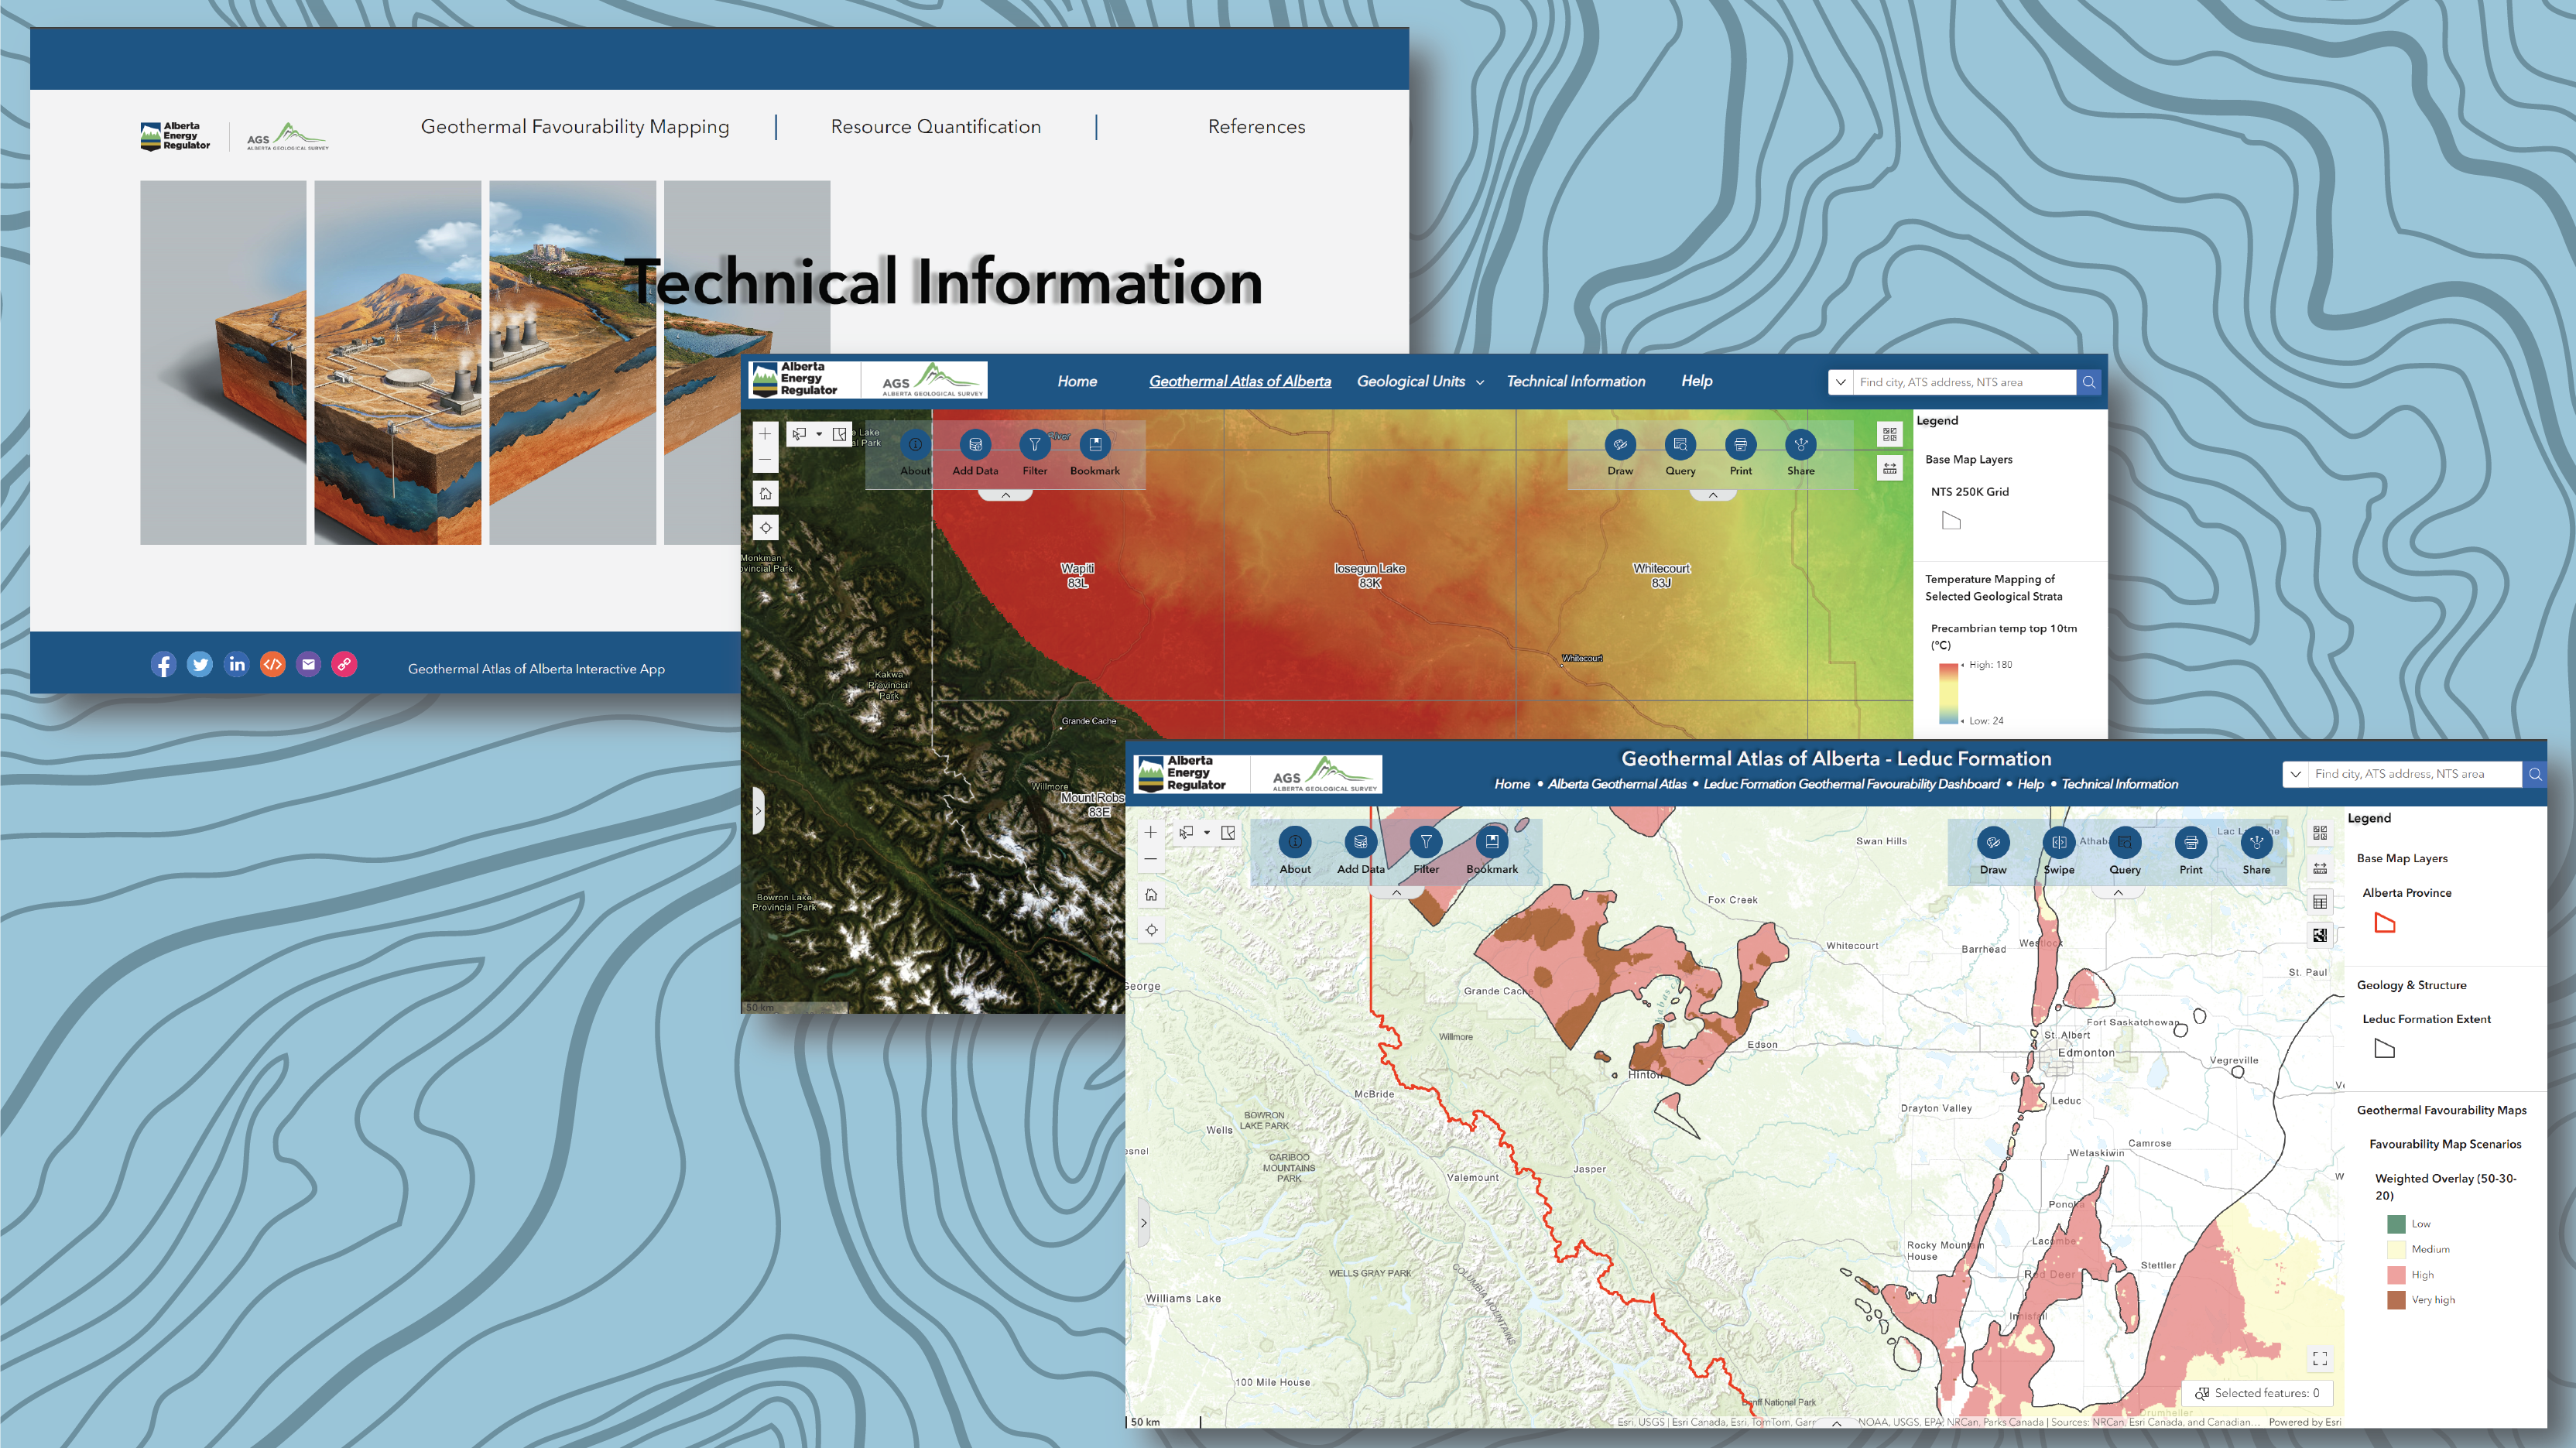Open the Resource Quantification menu item

(934, 126)
